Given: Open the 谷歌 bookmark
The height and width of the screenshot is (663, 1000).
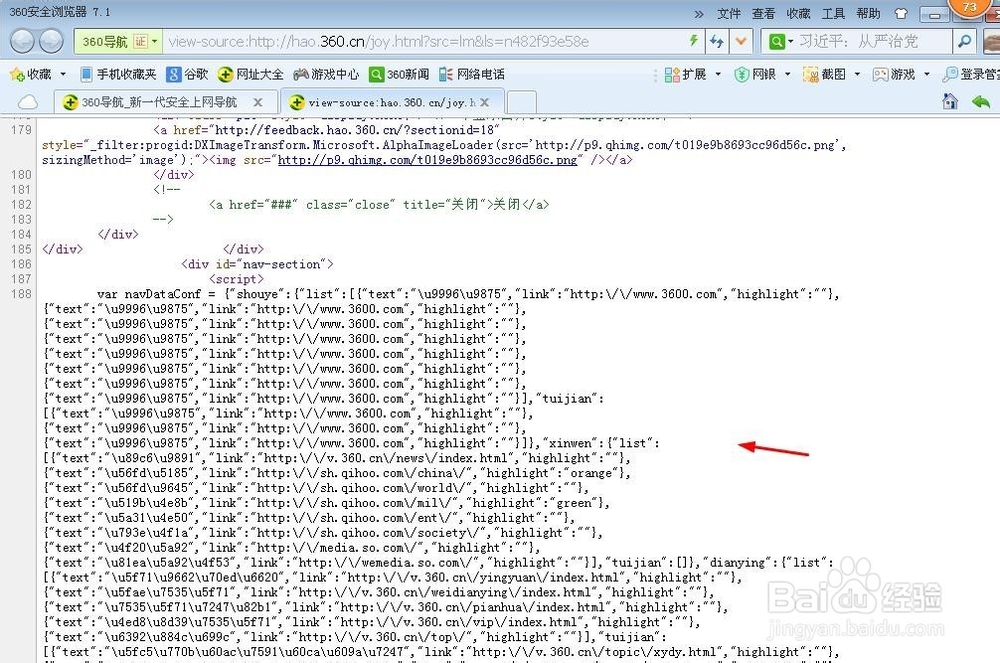Looking at the screenshot, I should (x=188, y=75).
